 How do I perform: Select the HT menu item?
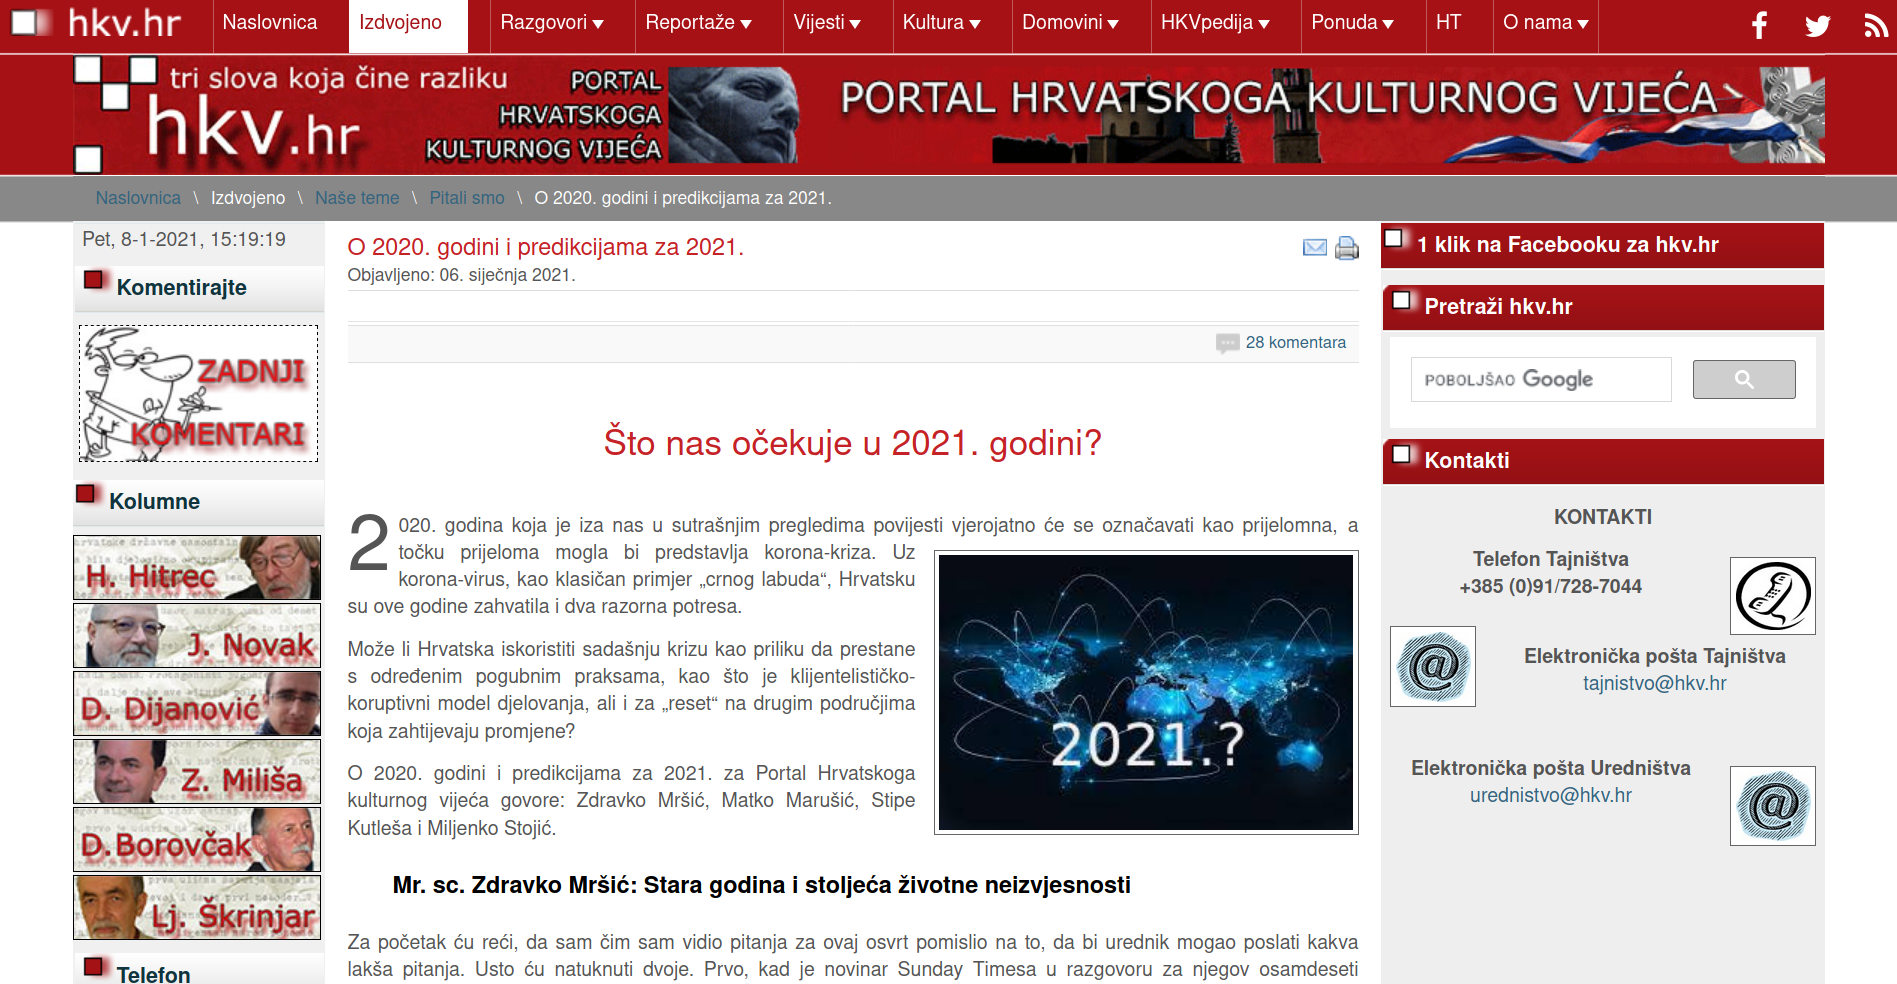pos(1447,23)
